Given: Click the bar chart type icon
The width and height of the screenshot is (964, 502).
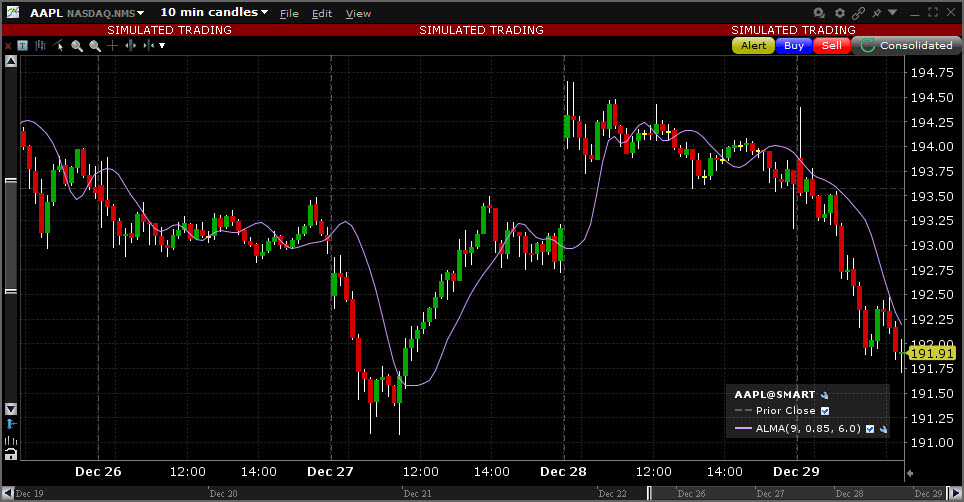Looking at the screenshot, I should [x=41, y=45].
